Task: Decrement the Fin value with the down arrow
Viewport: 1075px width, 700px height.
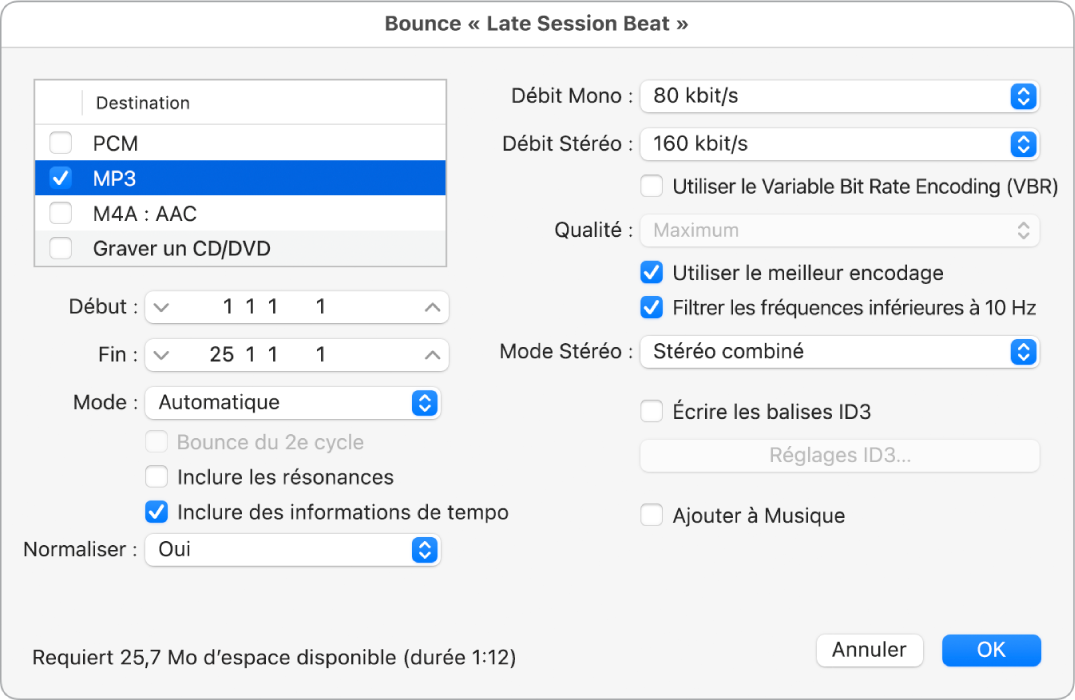Action: [160, 354]
